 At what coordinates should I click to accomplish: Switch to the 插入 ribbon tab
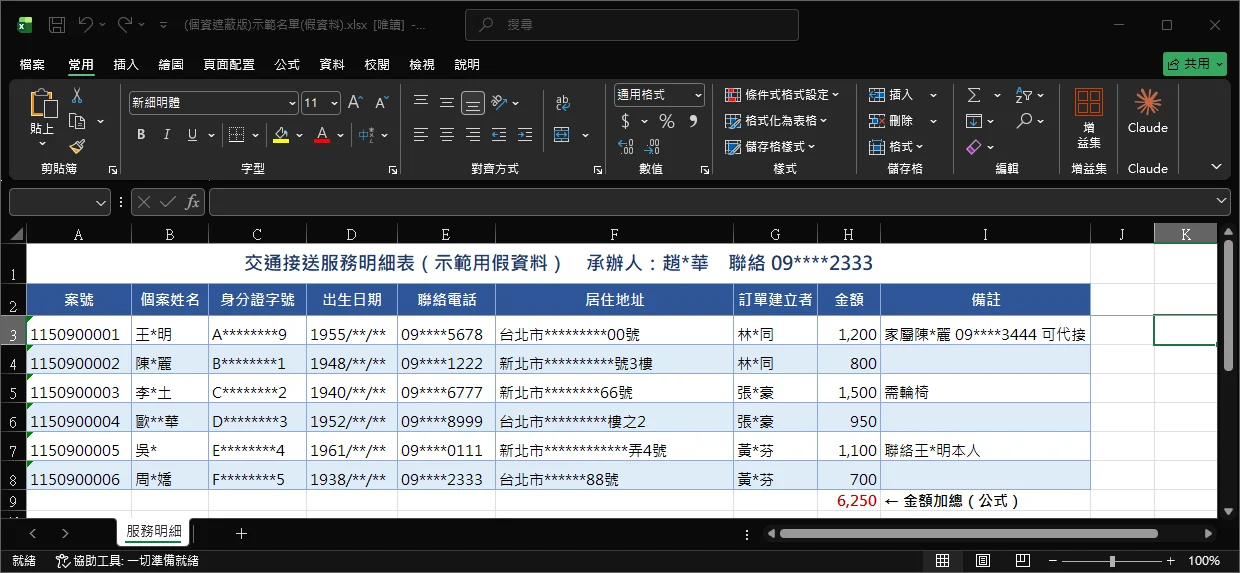click(126, 64)
